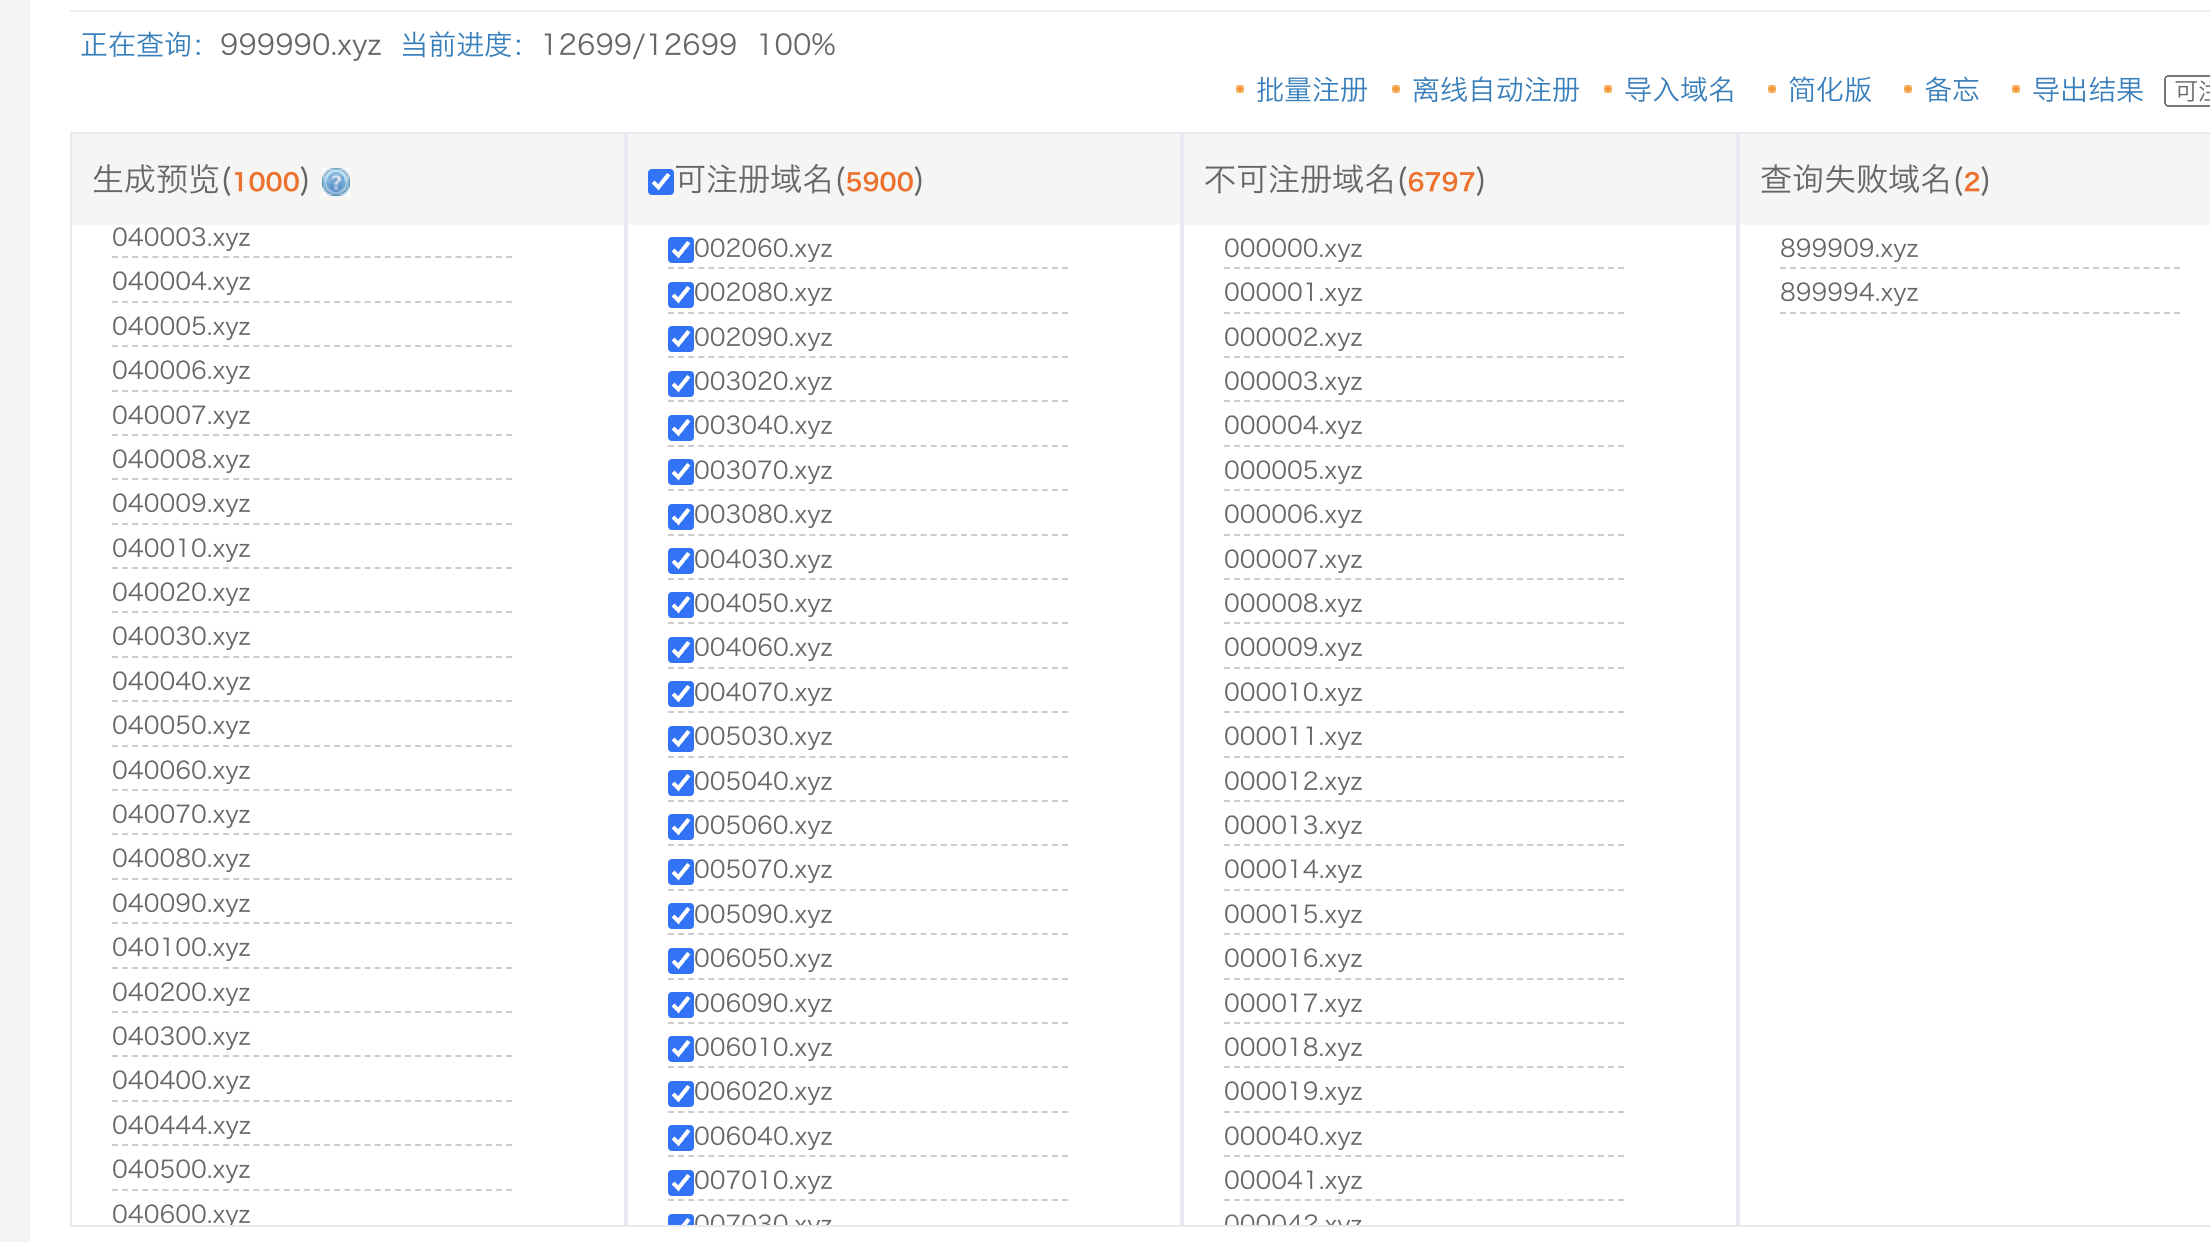The height and width of the screenshot is (1242, 2210).
Task: Select 040500.xyz in the preview list
Action: click(x=181, y=1169)
